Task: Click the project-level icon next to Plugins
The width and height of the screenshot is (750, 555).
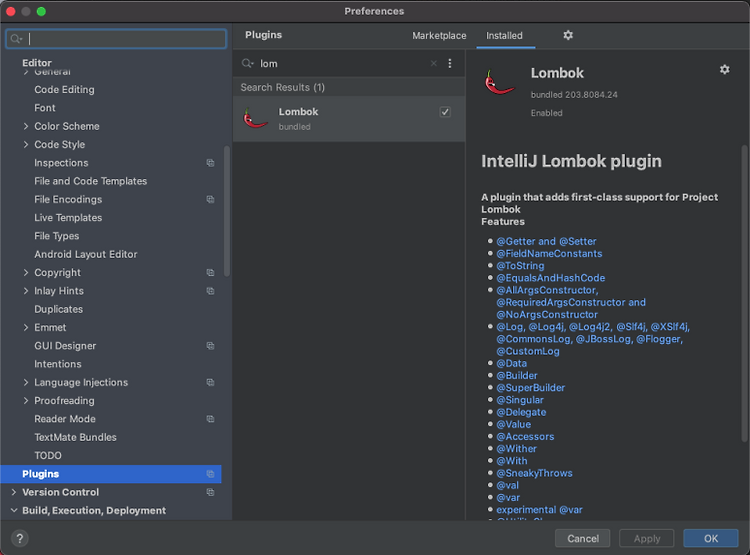Action: tap(210, 474)
